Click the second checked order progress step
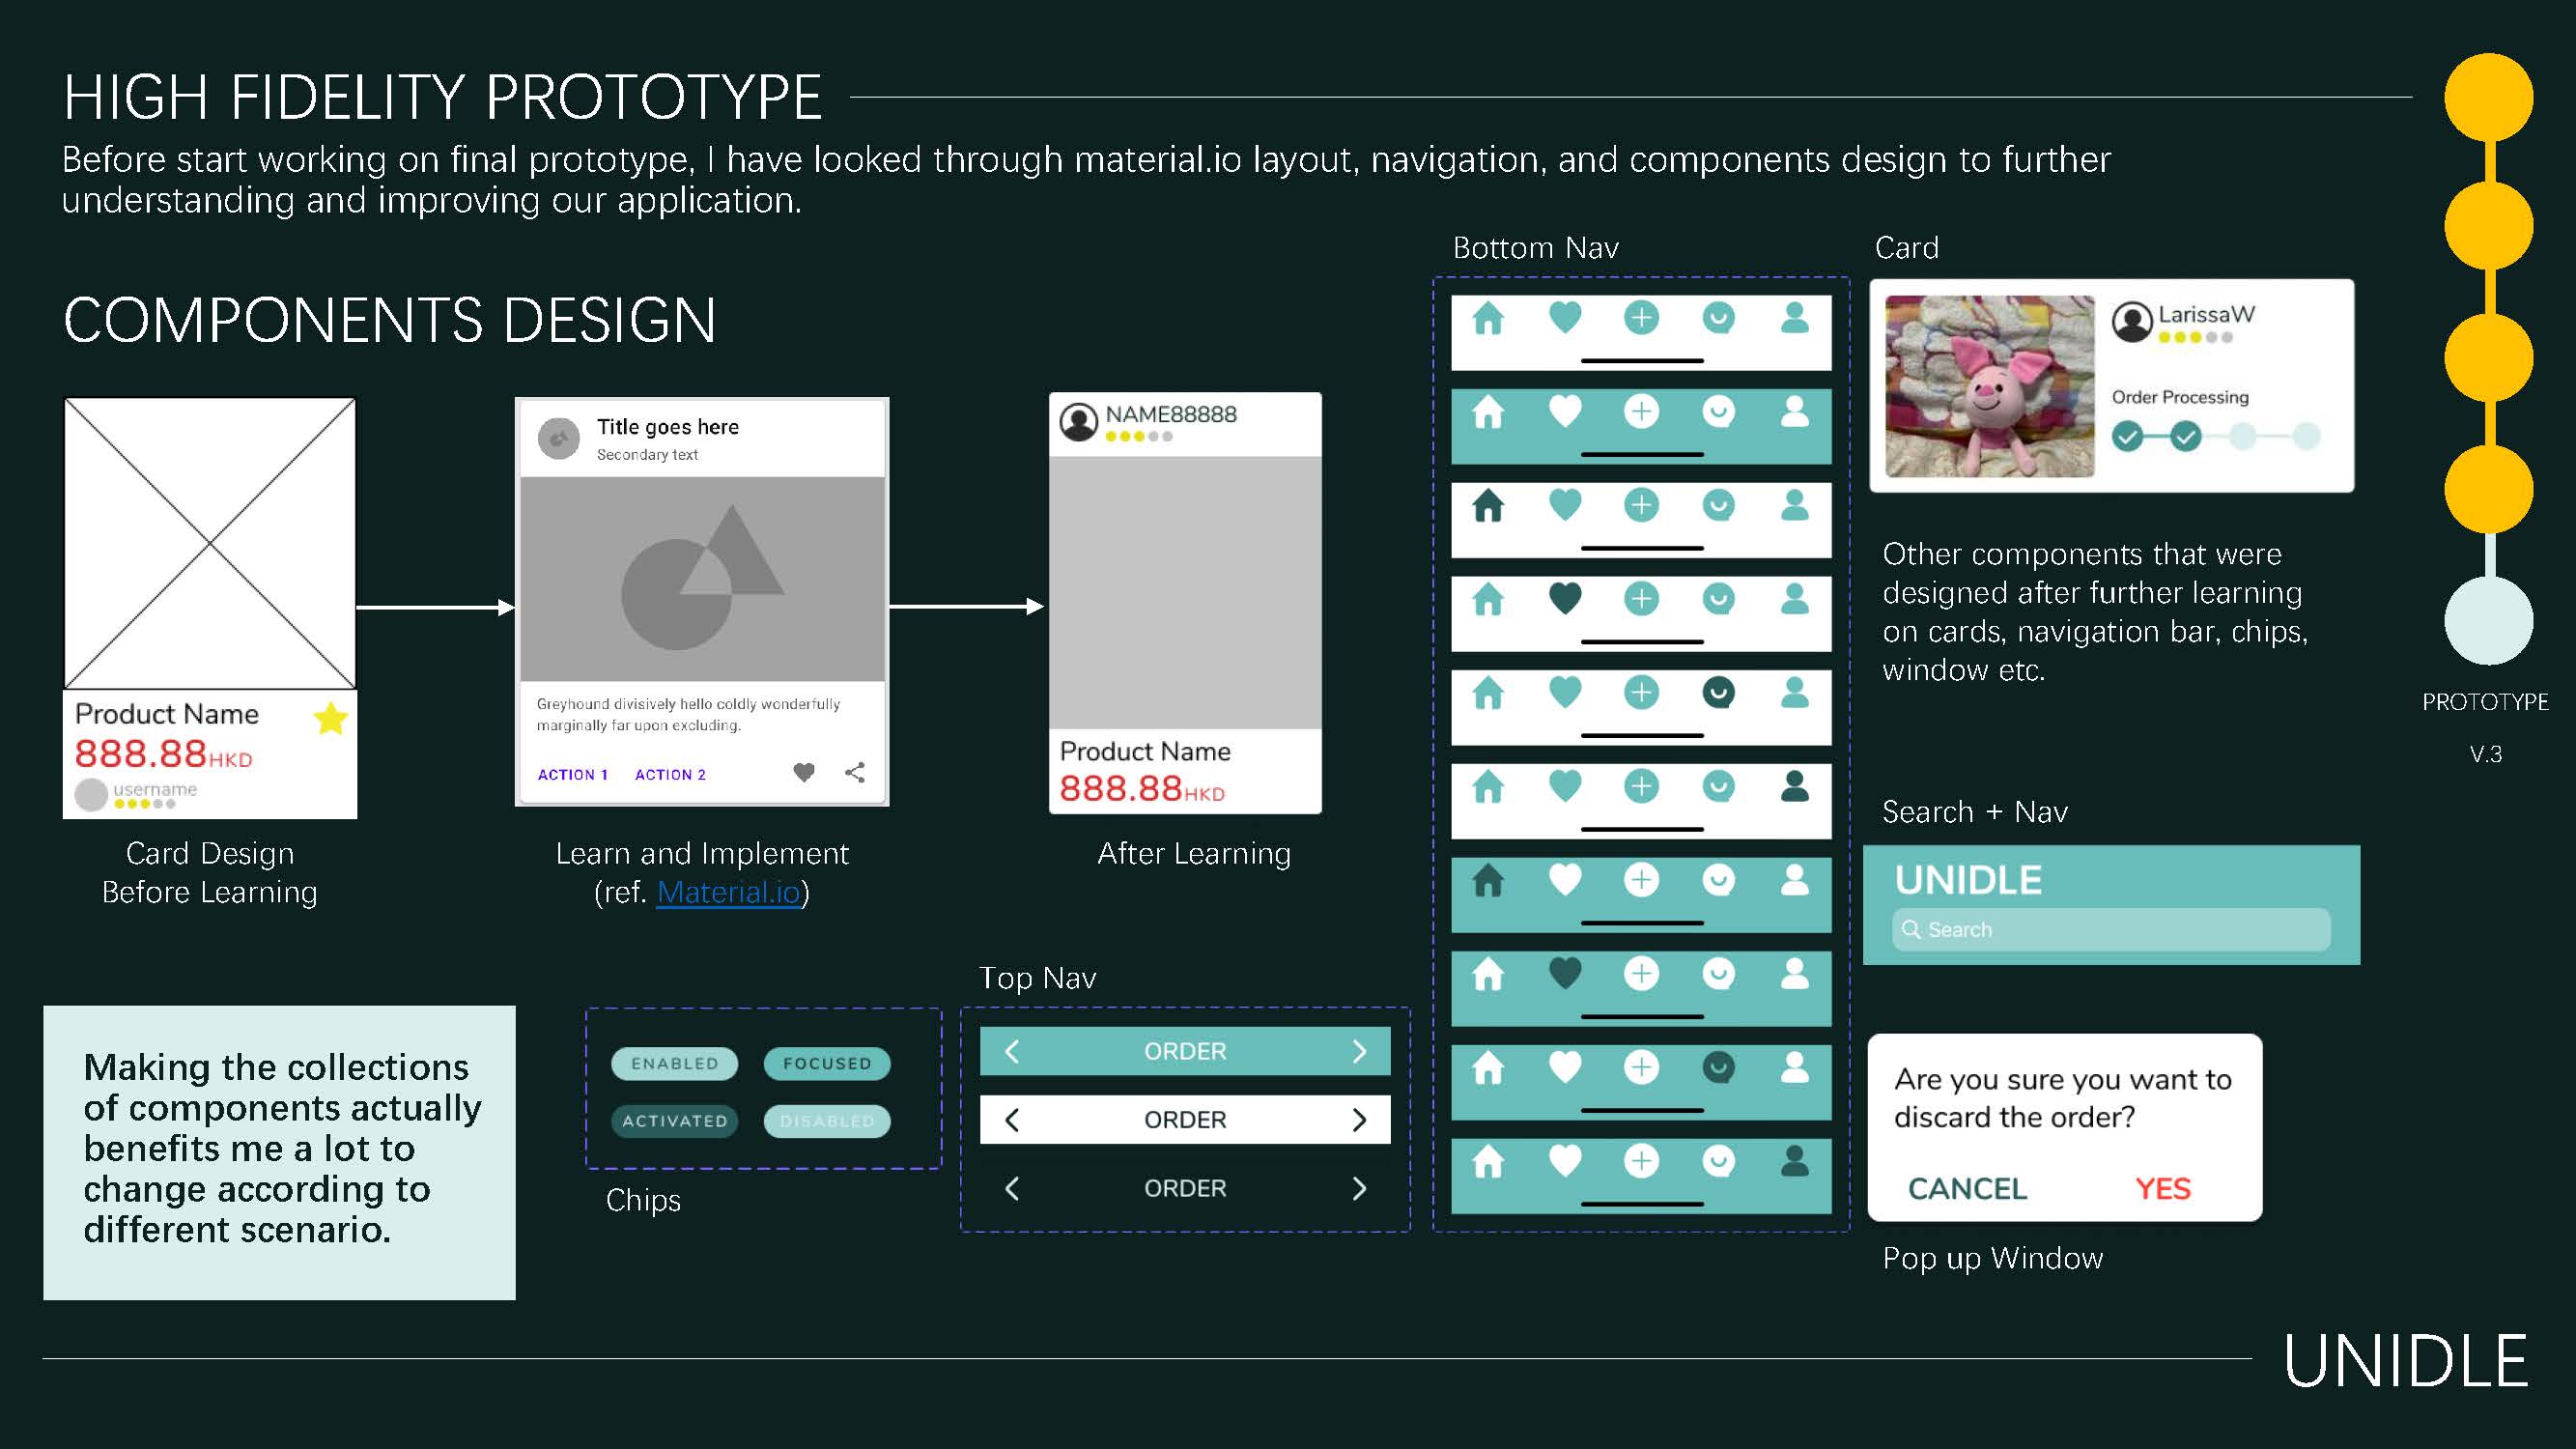The width and height of the screenshot is (2576, 1449). click(2186, 436)
